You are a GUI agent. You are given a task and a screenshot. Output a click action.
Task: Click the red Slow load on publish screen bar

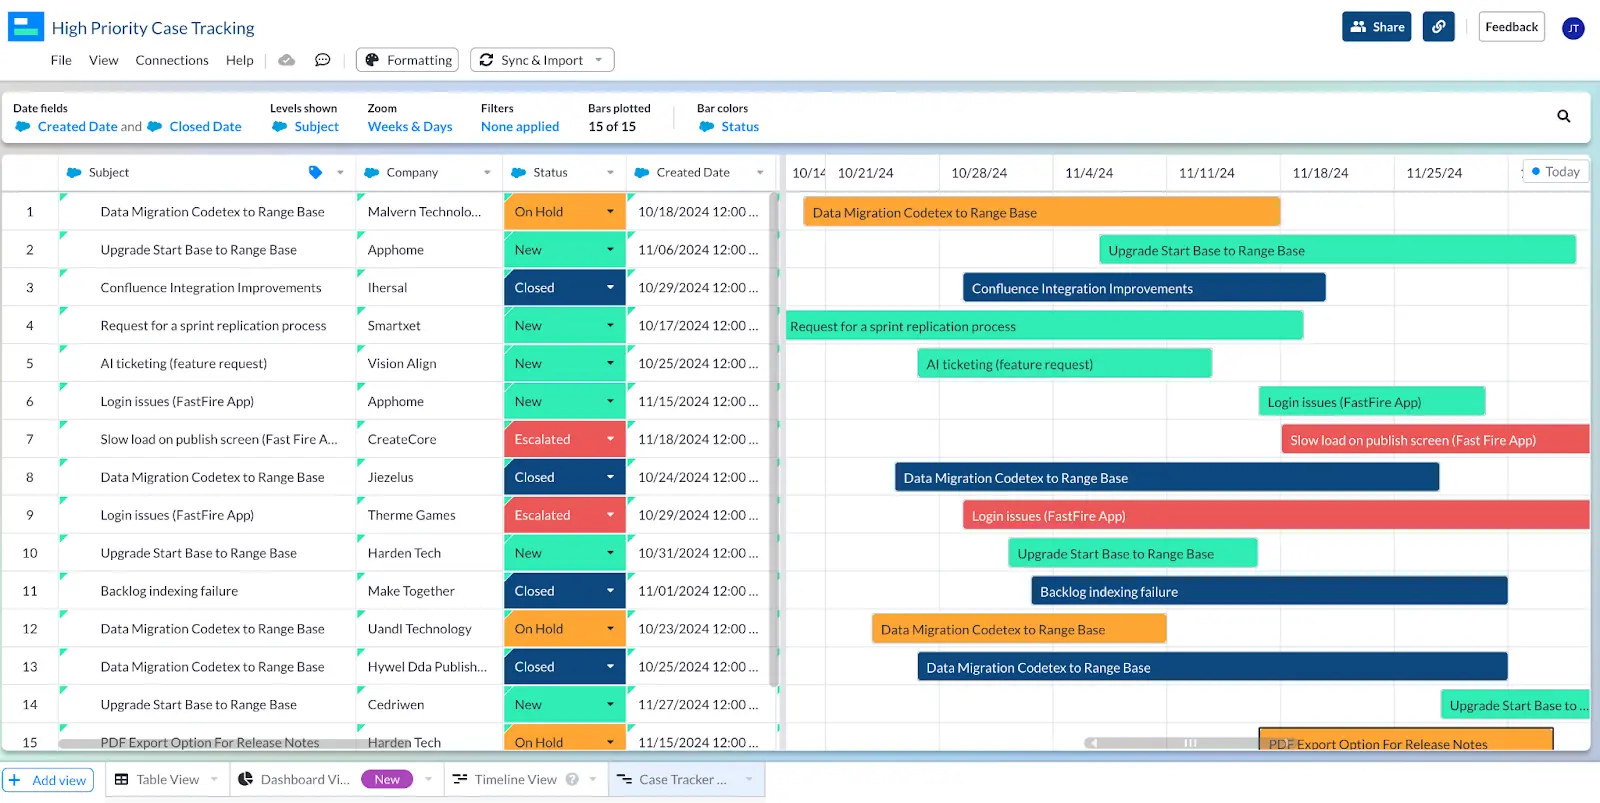(1435, 440)
